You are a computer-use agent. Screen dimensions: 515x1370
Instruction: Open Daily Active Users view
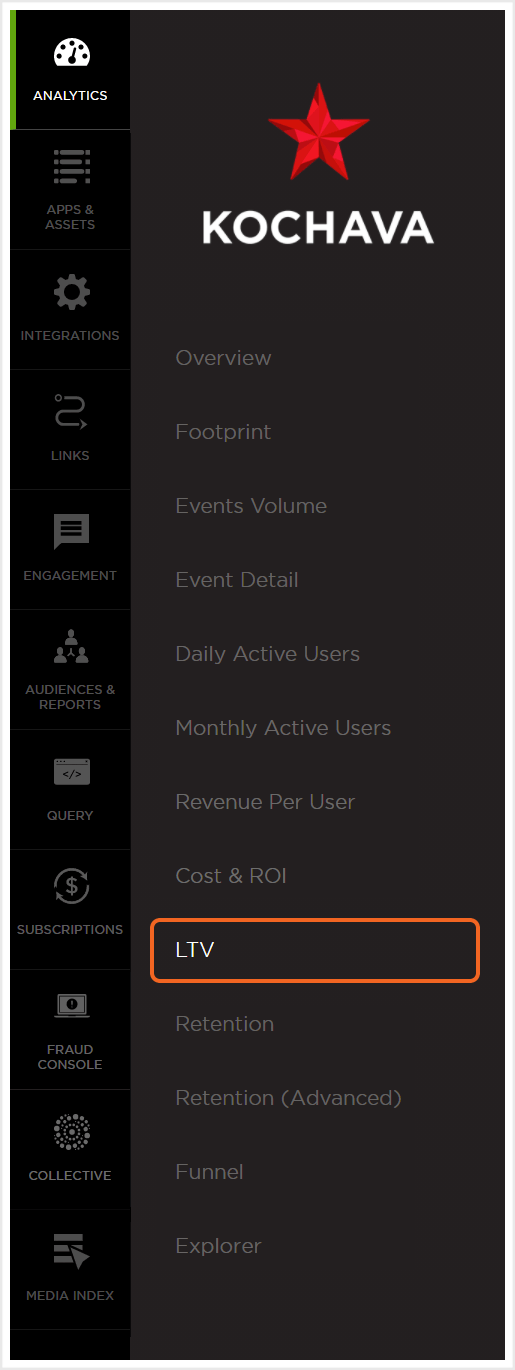pos(267,654)
